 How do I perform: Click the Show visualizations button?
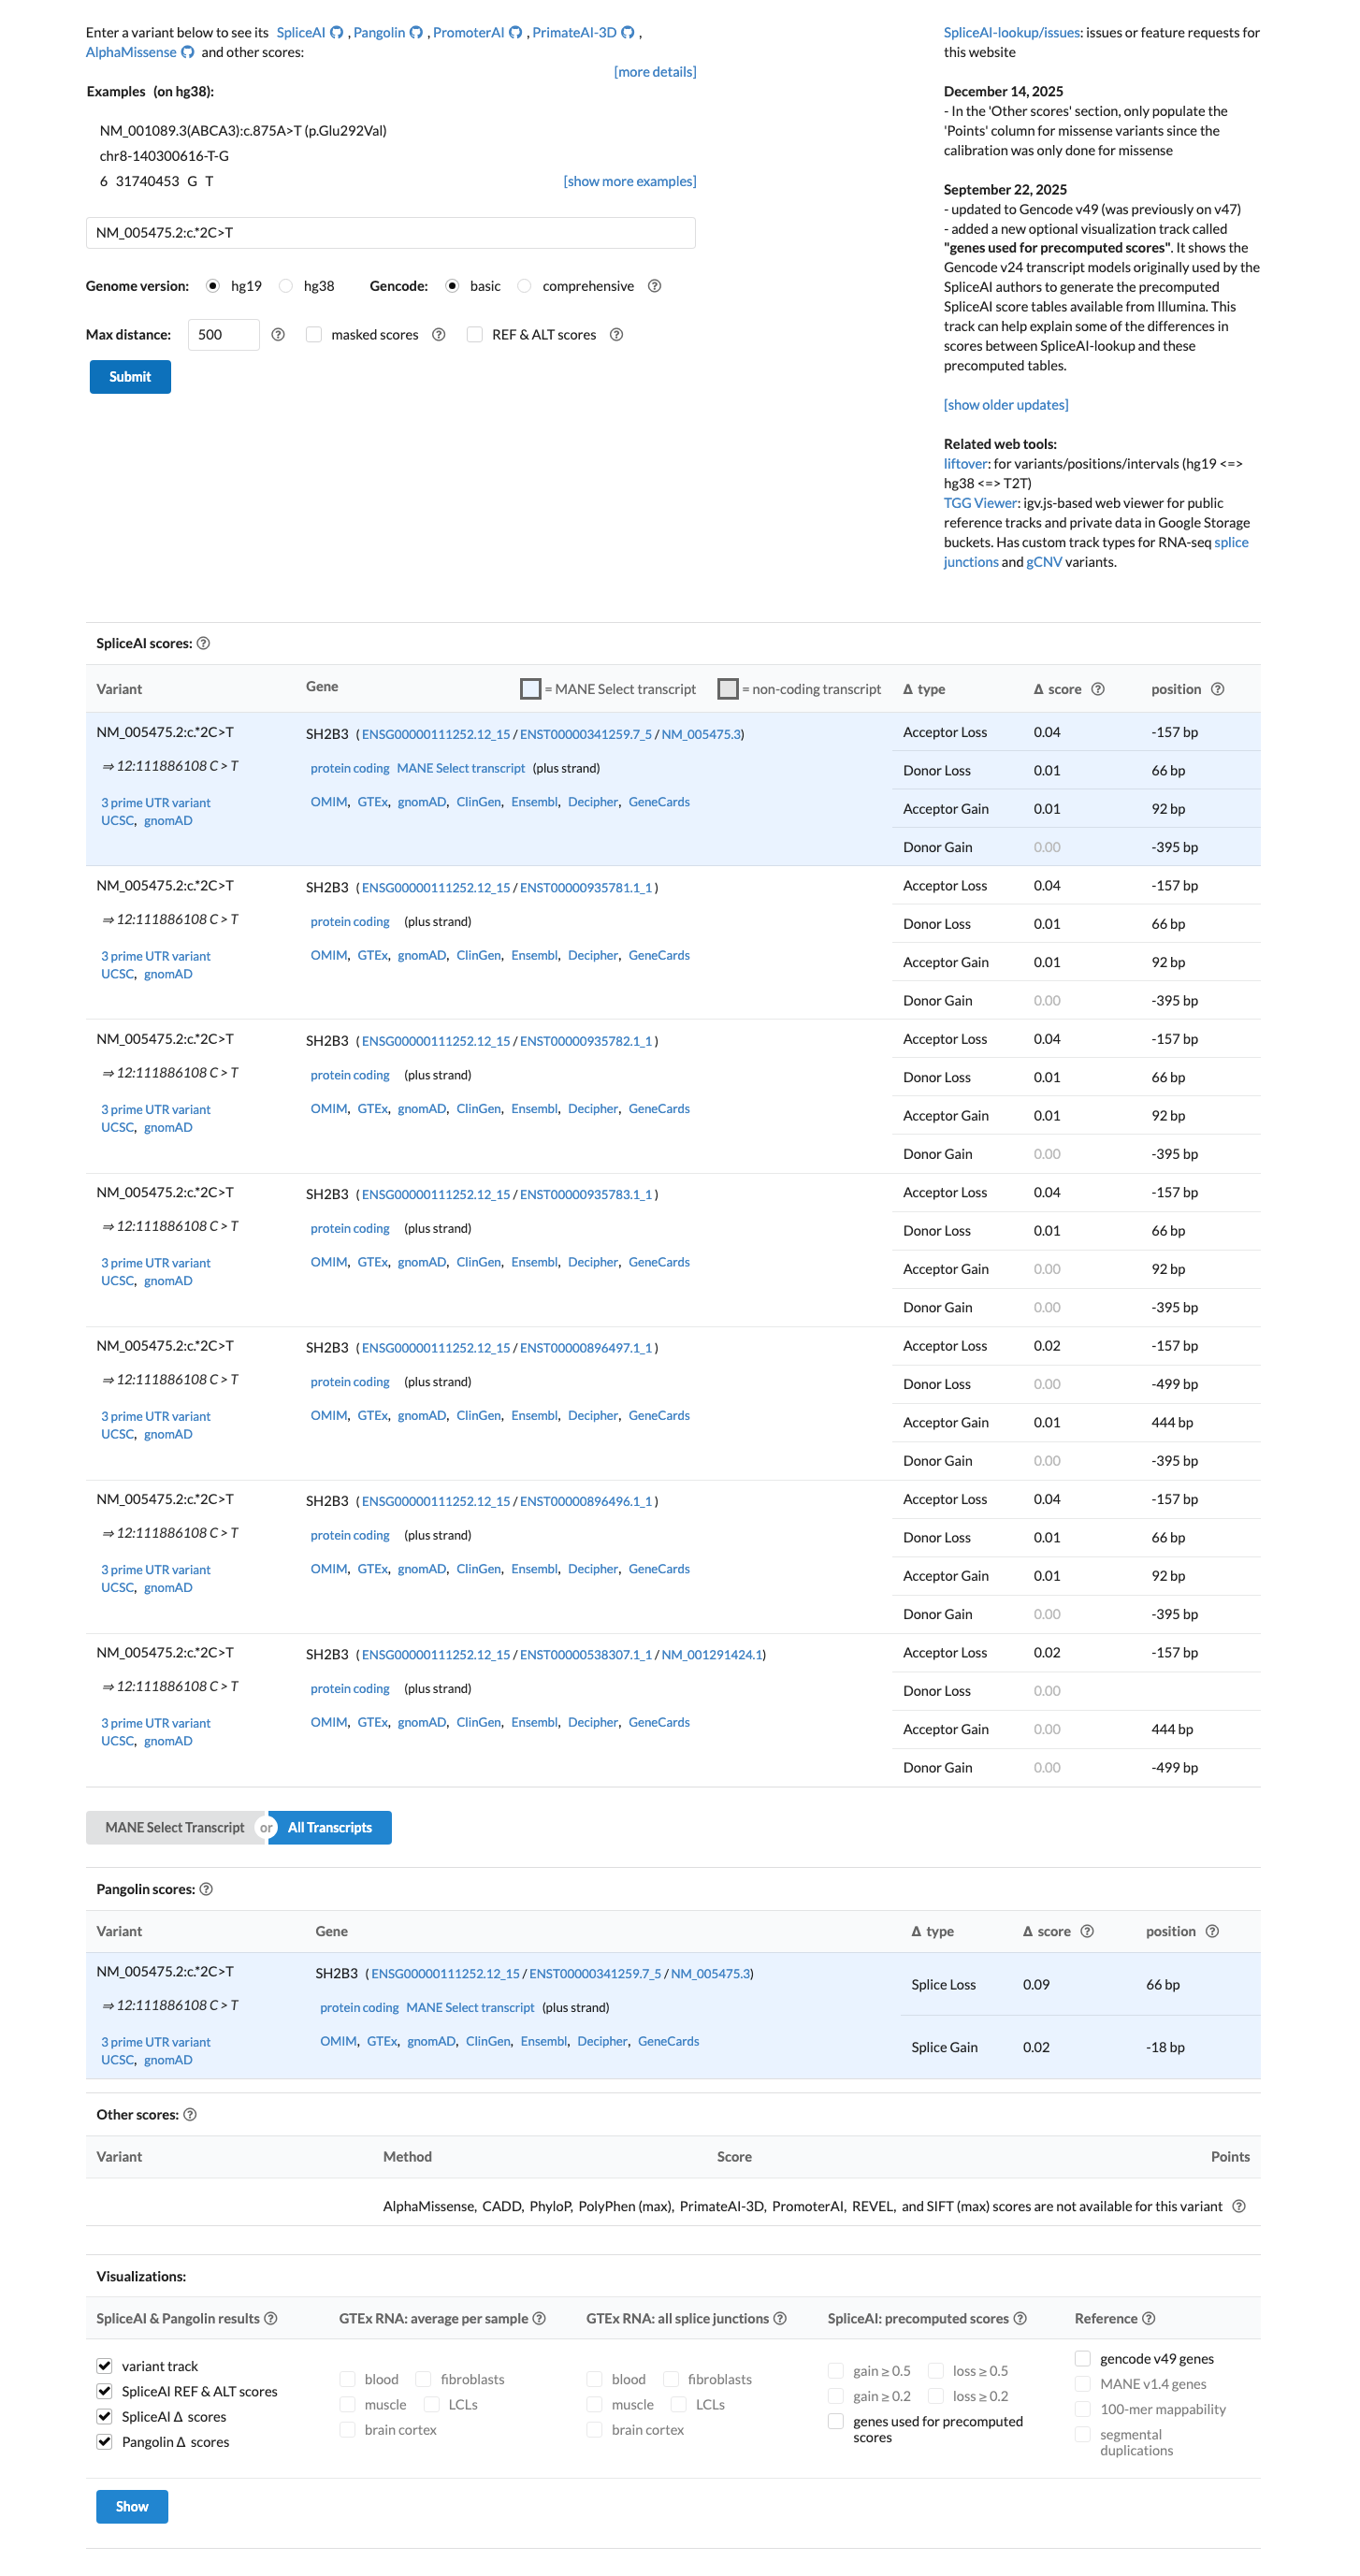[132, 2506]
